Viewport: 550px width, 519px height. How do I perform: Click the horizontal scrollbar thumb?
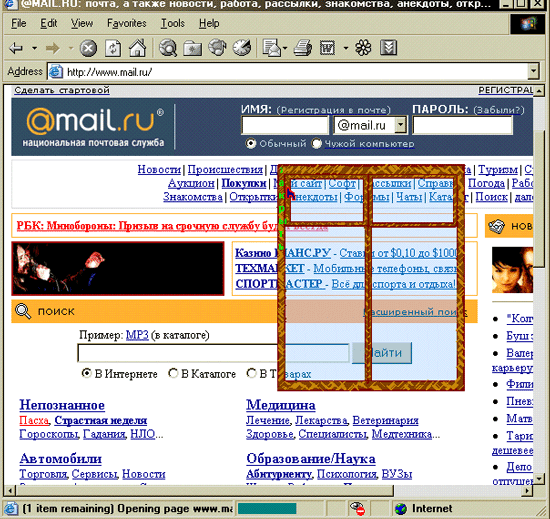point(205,490)
